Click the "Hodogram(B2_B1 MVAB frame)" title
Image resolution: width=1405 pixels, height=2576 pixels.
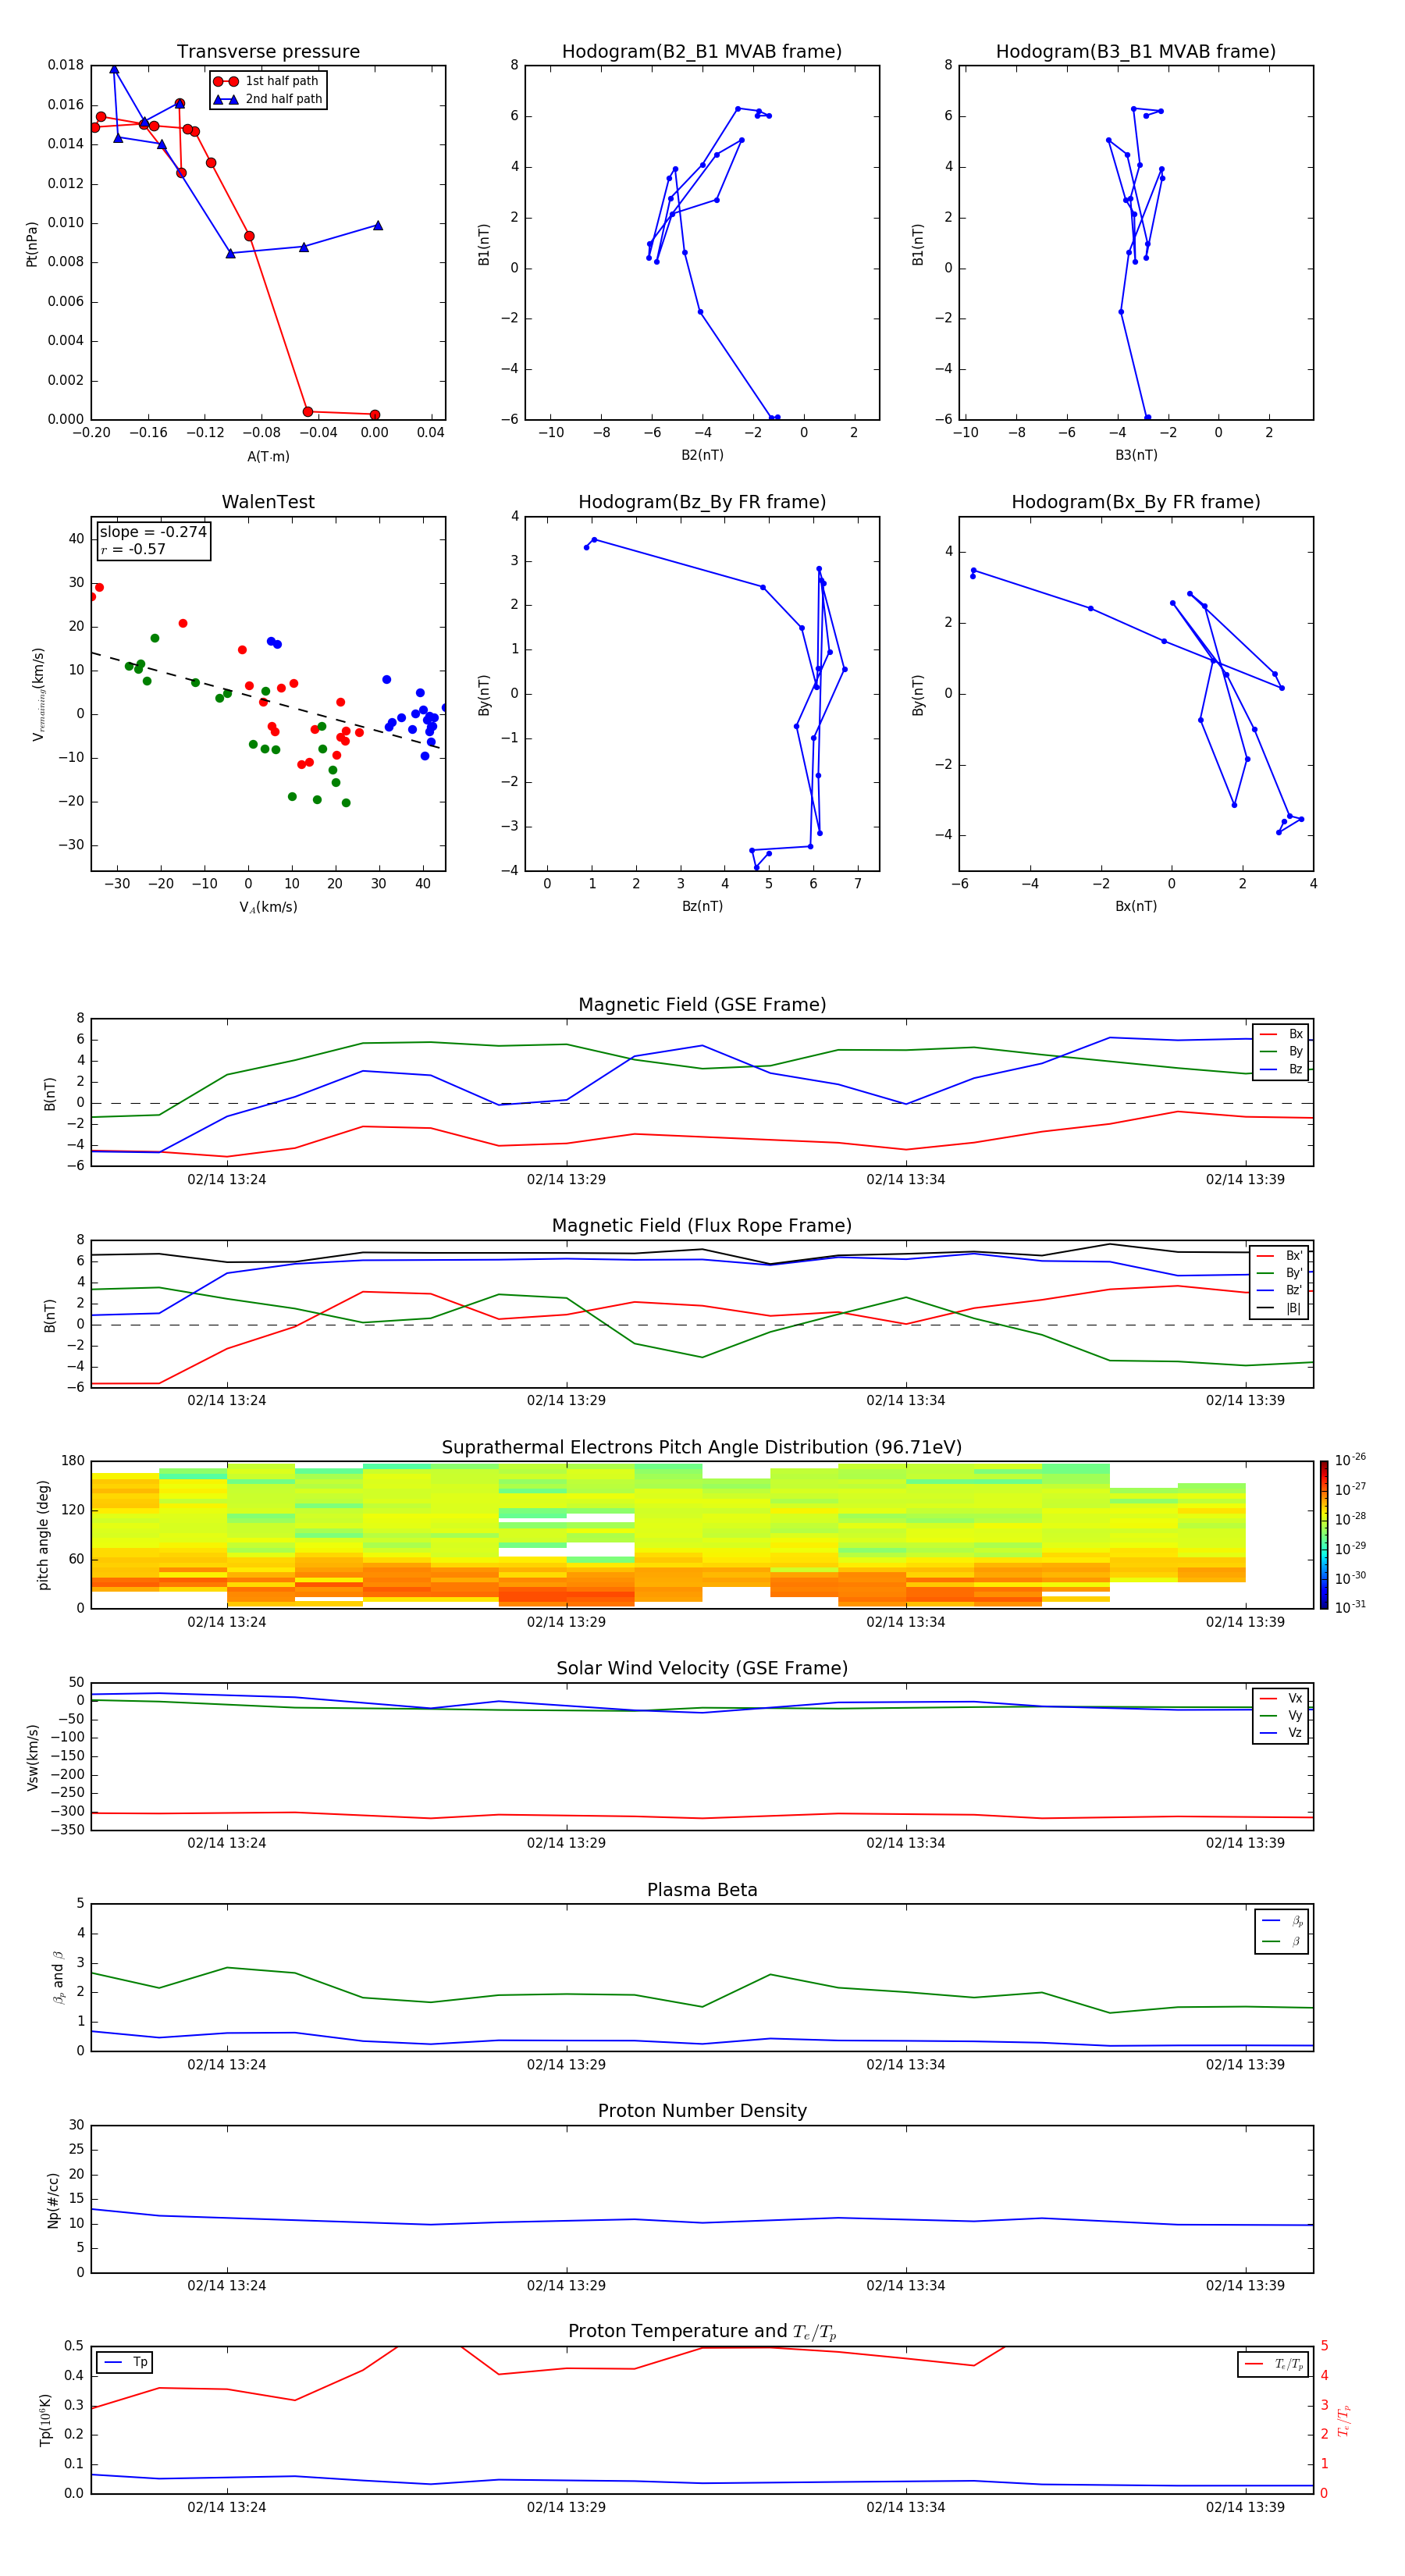[702, 52]
